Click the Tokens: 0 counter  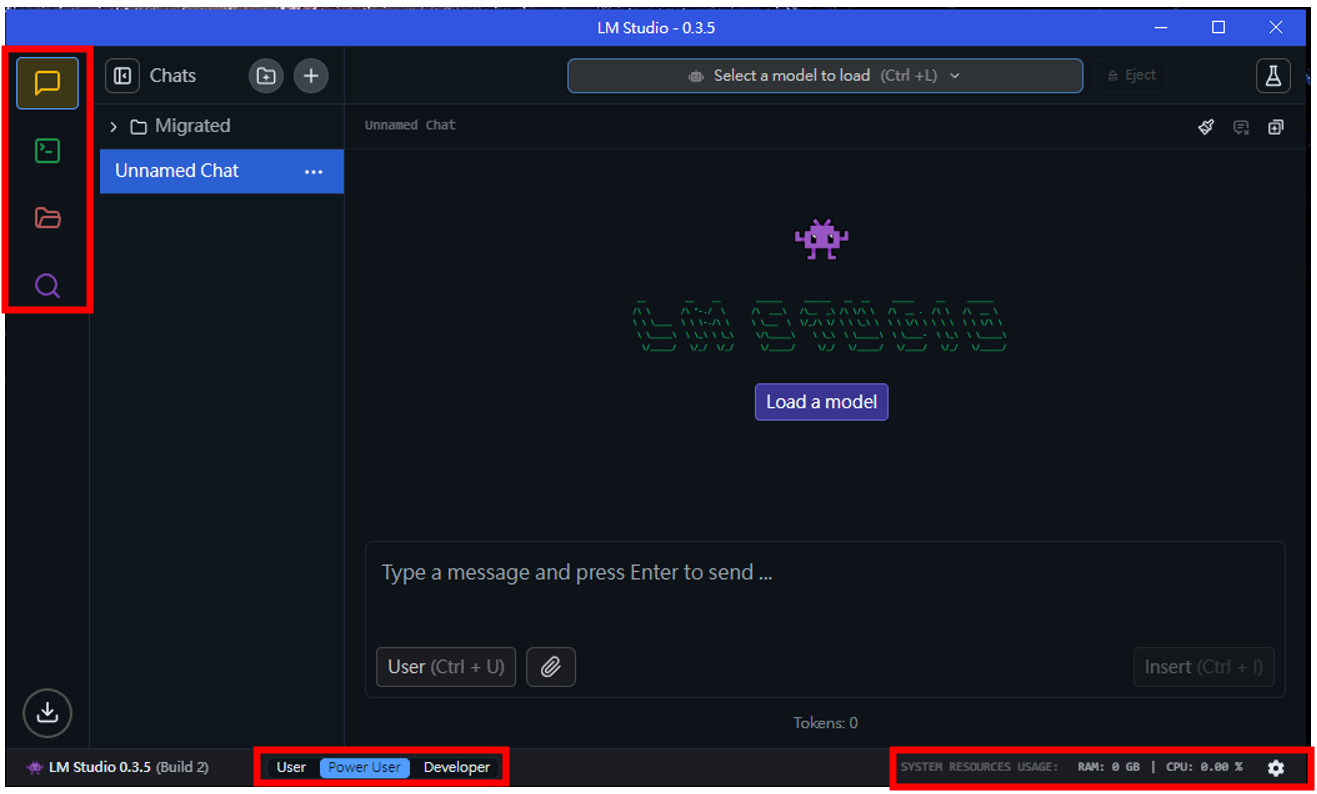tap(825, 723)
